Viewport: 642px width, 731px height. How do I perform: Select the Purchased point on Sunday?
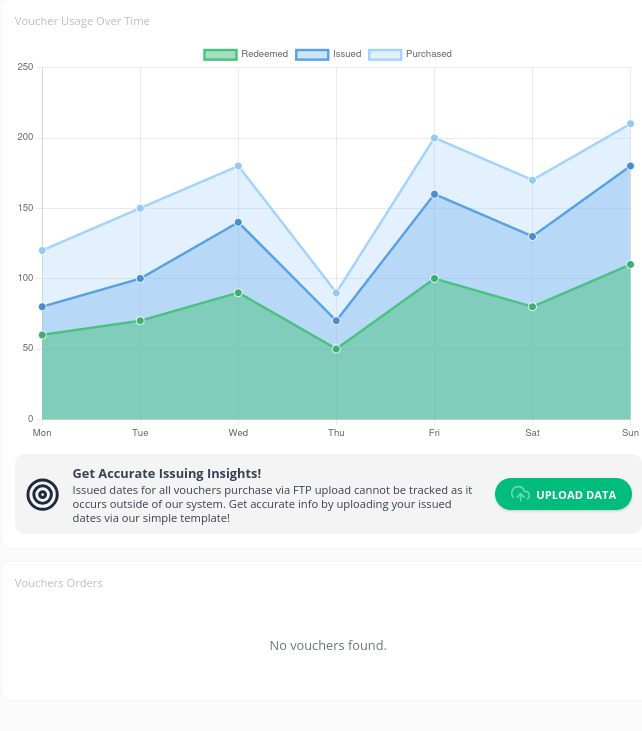click(x=630, y=124)
